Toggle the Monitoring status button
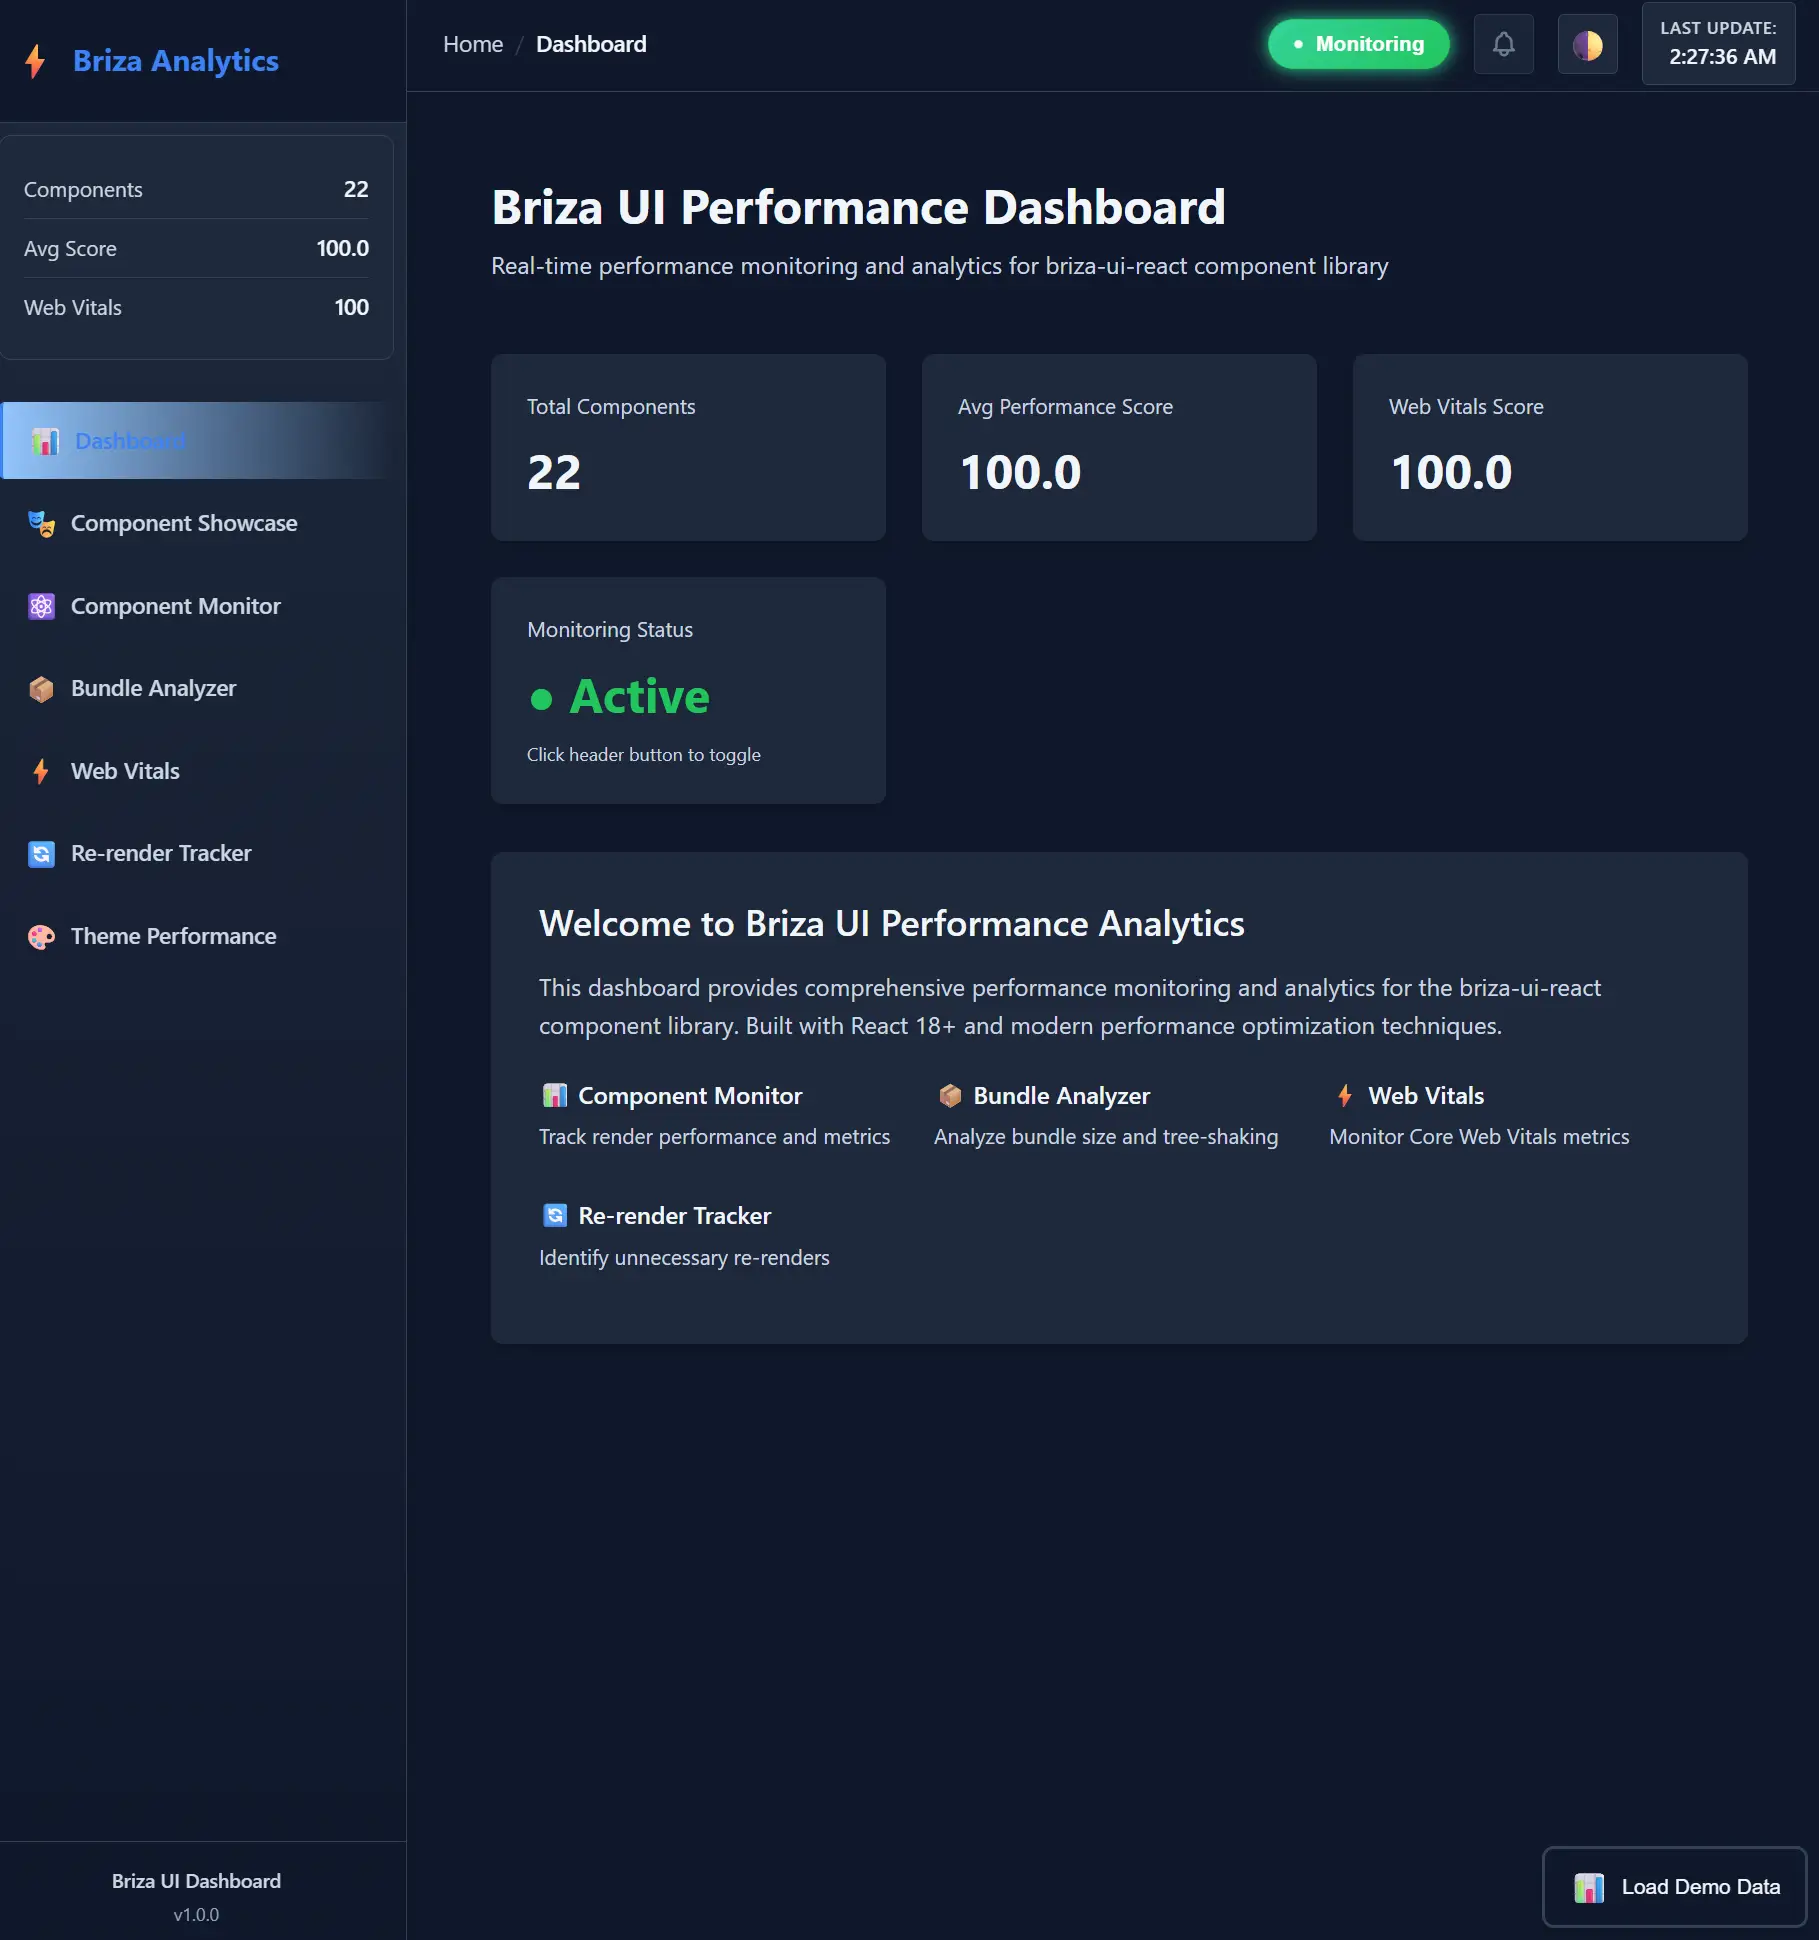The image size is (1819, 1940). (1357, 43)
